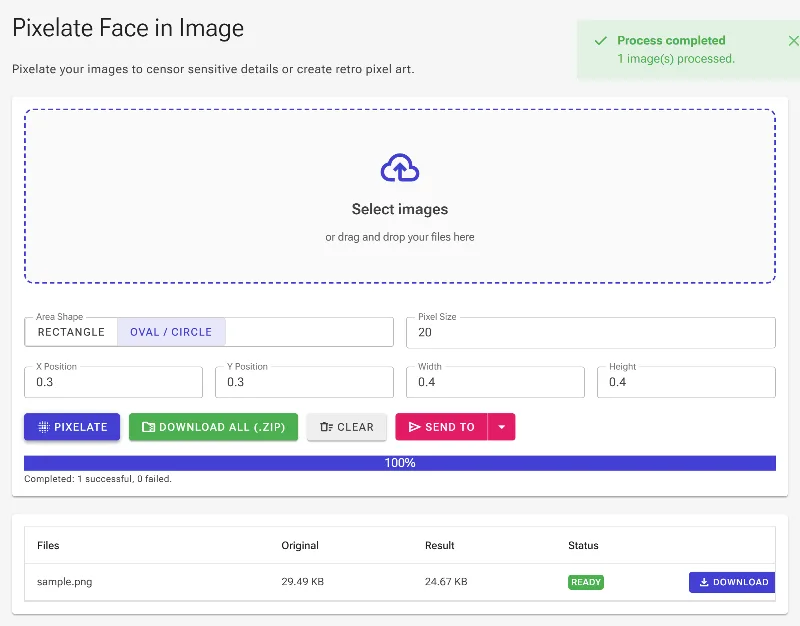
Task: Click the cloud upload icon
Action: (399, 168)
